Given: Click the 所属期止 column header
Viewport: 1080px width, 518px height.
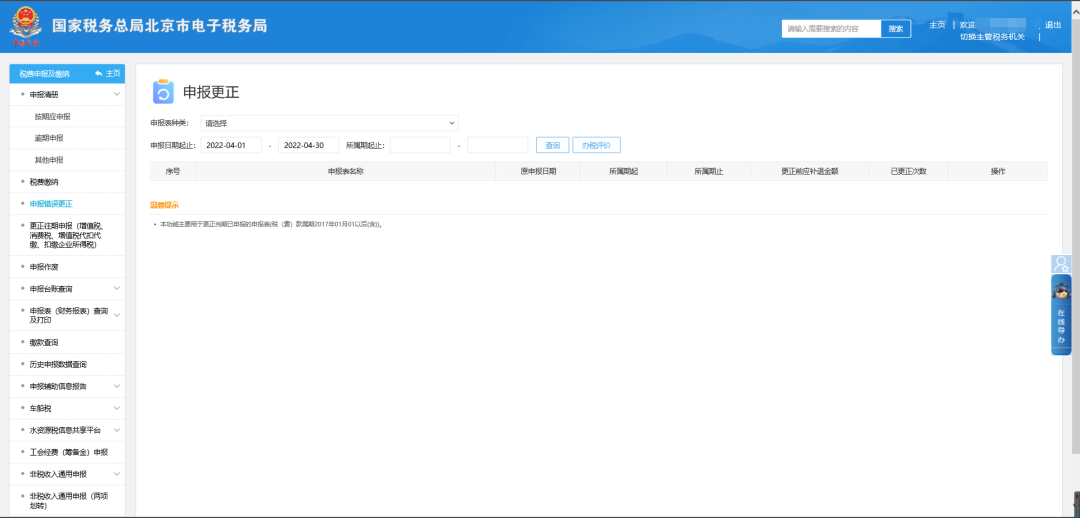Looking at the screenshot, I should [709, 172].
